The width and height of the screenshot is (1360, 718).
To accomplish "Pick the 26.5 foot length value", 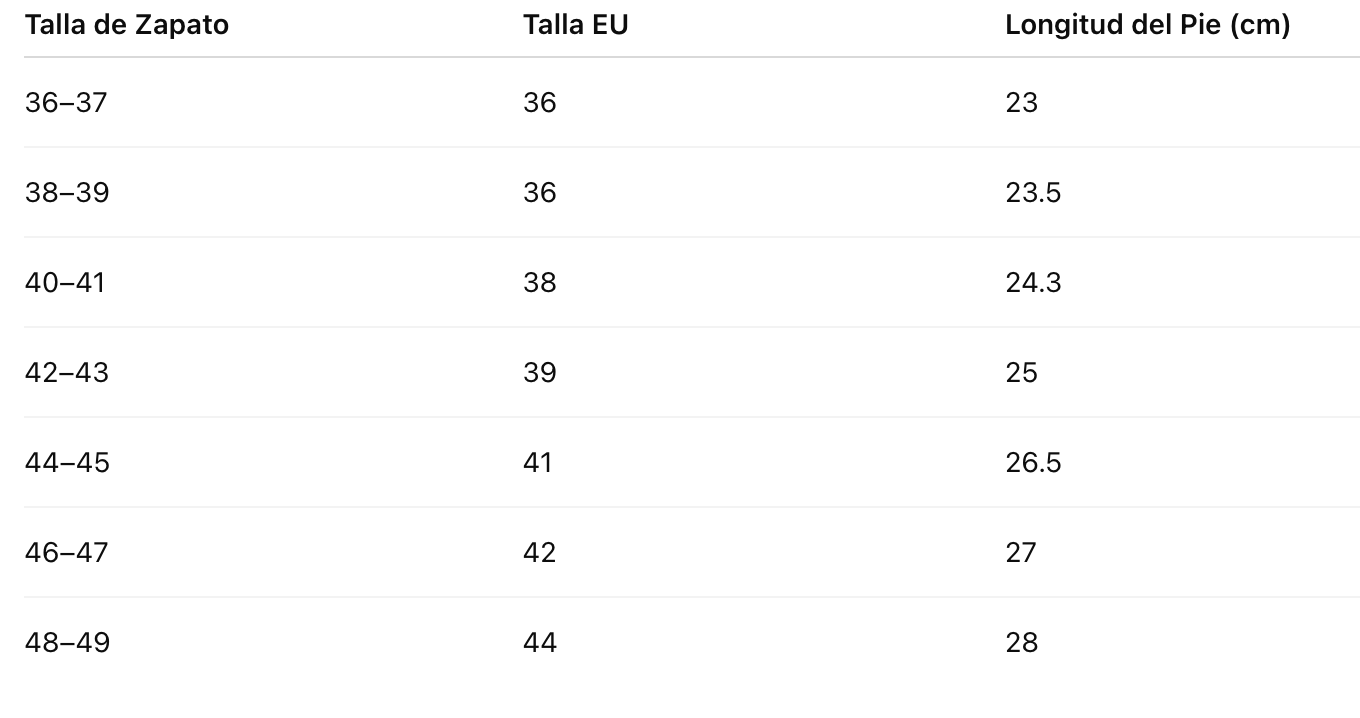I will point(1033,463).
